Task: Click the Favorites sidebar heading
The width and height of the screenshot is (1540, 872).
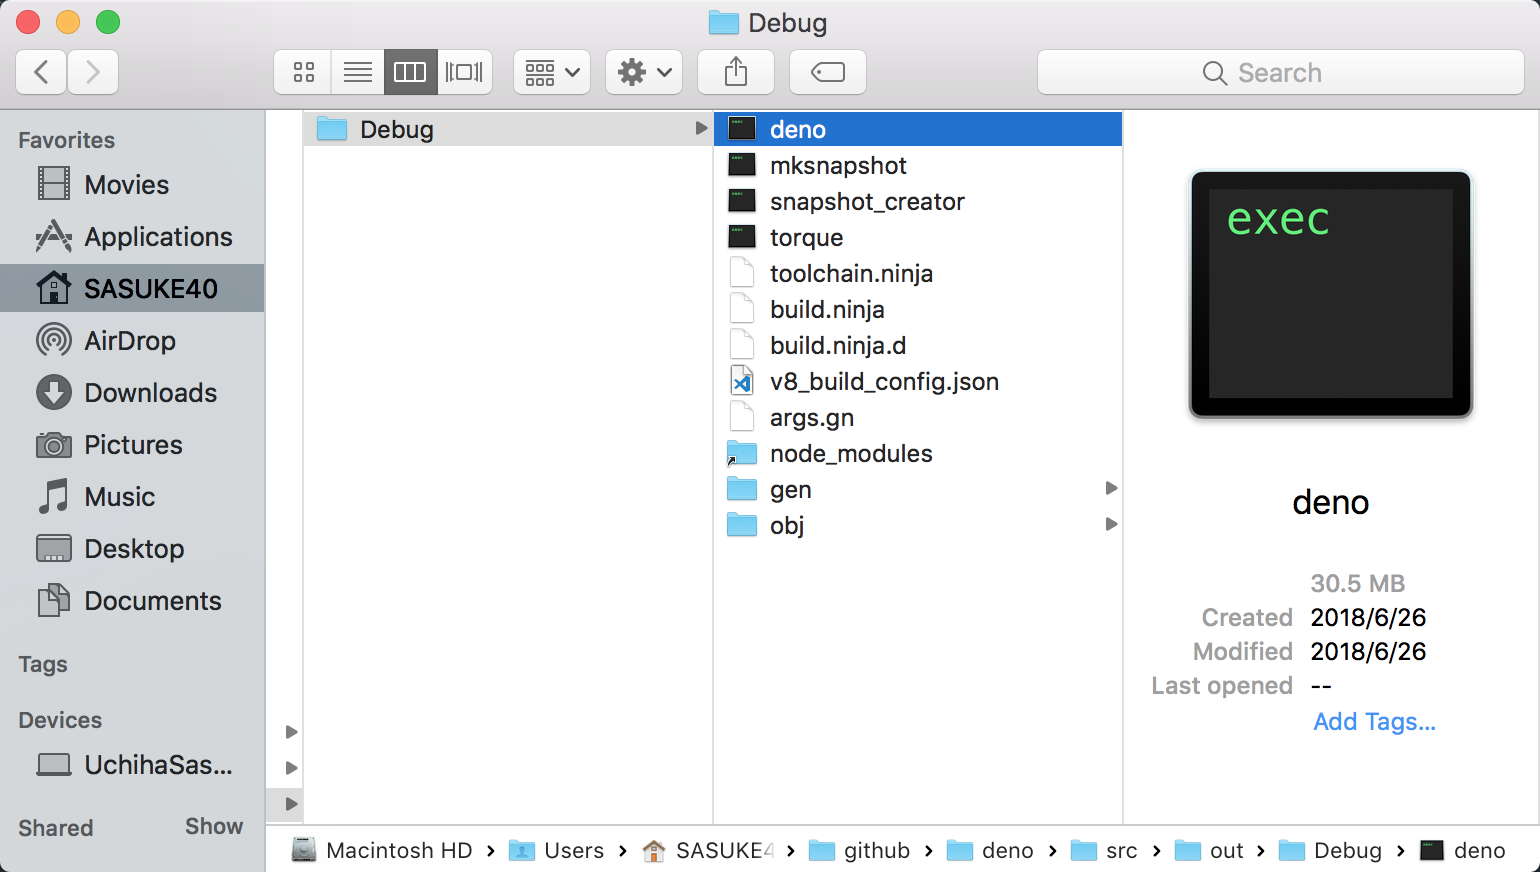Action: [66, 140]
